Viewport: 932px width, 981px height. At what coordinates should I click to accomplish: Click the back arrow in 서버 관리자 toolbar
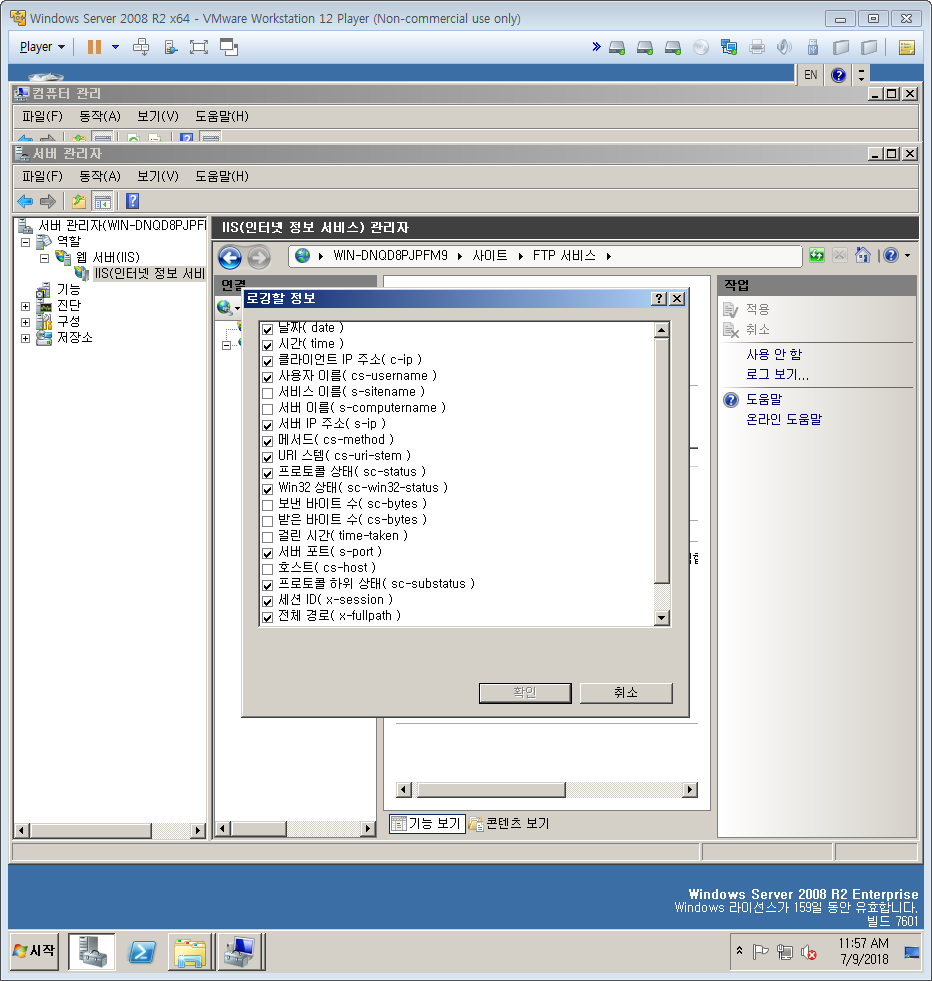(x=25, y=201)
